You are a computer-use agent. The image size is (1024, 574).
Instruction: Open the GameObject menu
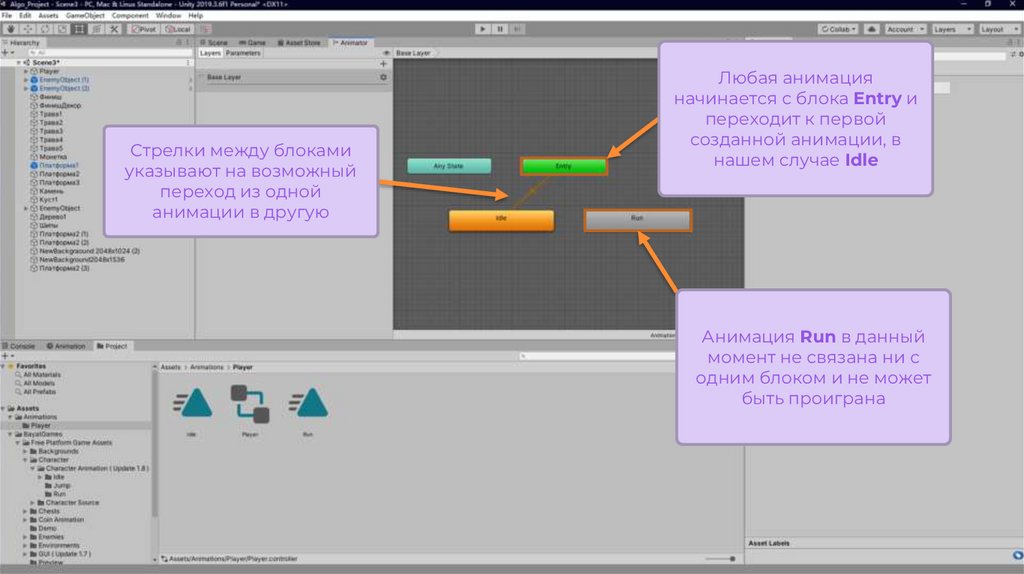(x=85, y=16)
